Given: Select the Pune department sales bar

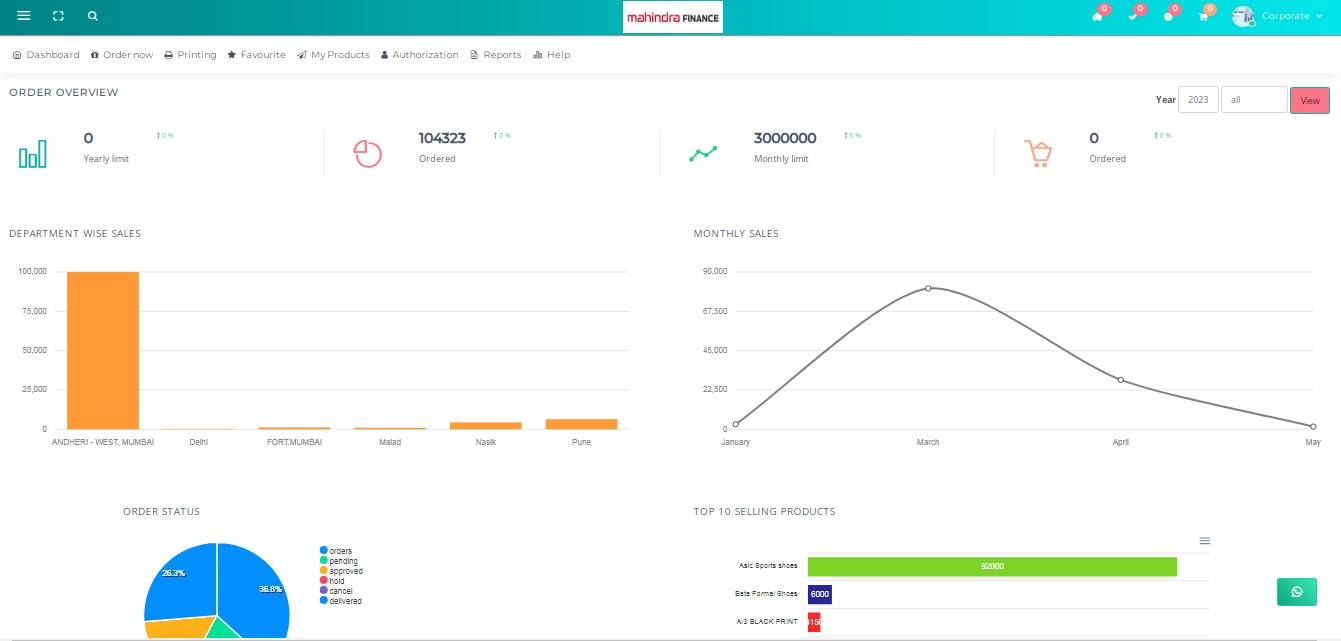Looking at the screenshot, I should (581, 424).
